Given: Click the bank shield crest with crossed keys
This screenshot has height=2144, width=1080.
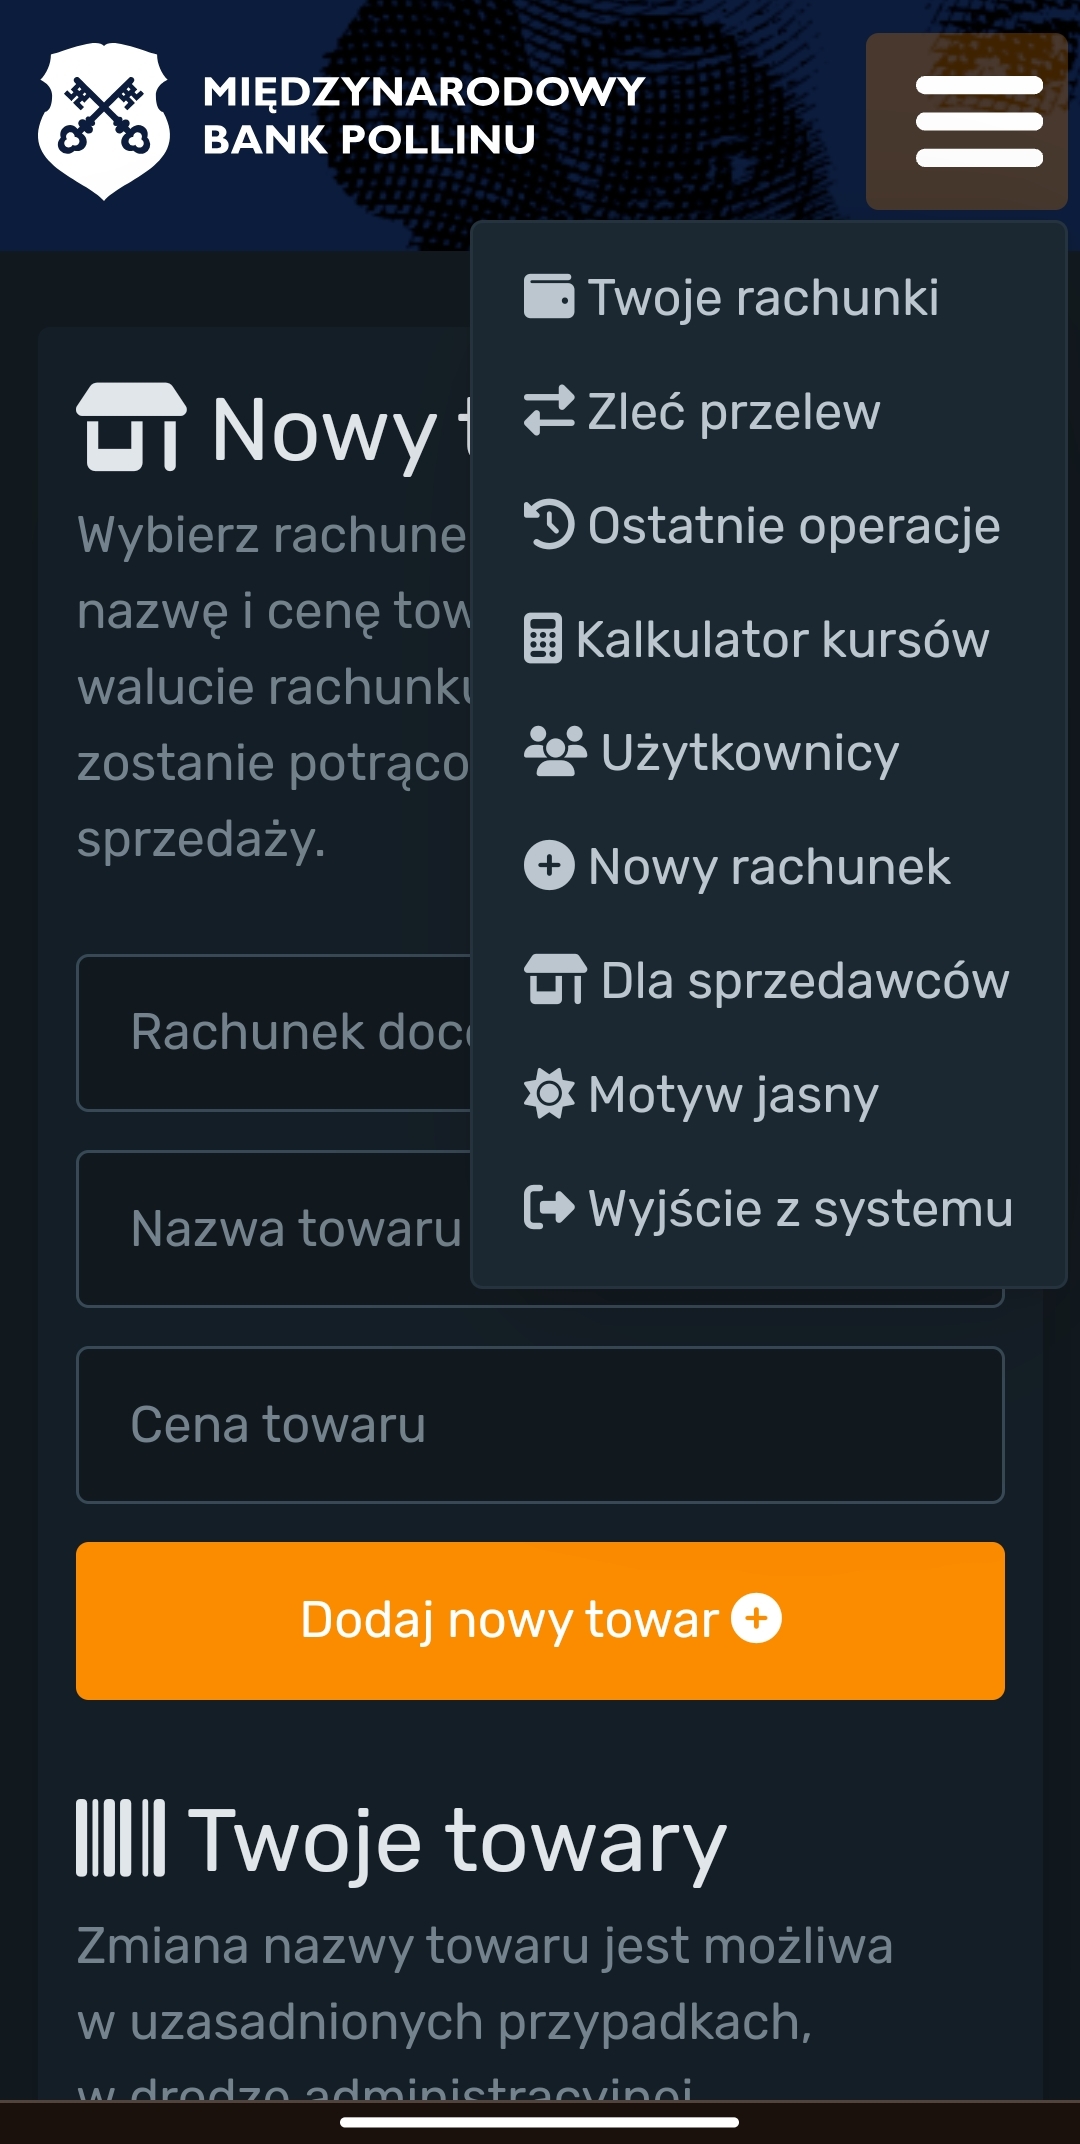Looking at the screenshot, I should (x=103, y=120).
